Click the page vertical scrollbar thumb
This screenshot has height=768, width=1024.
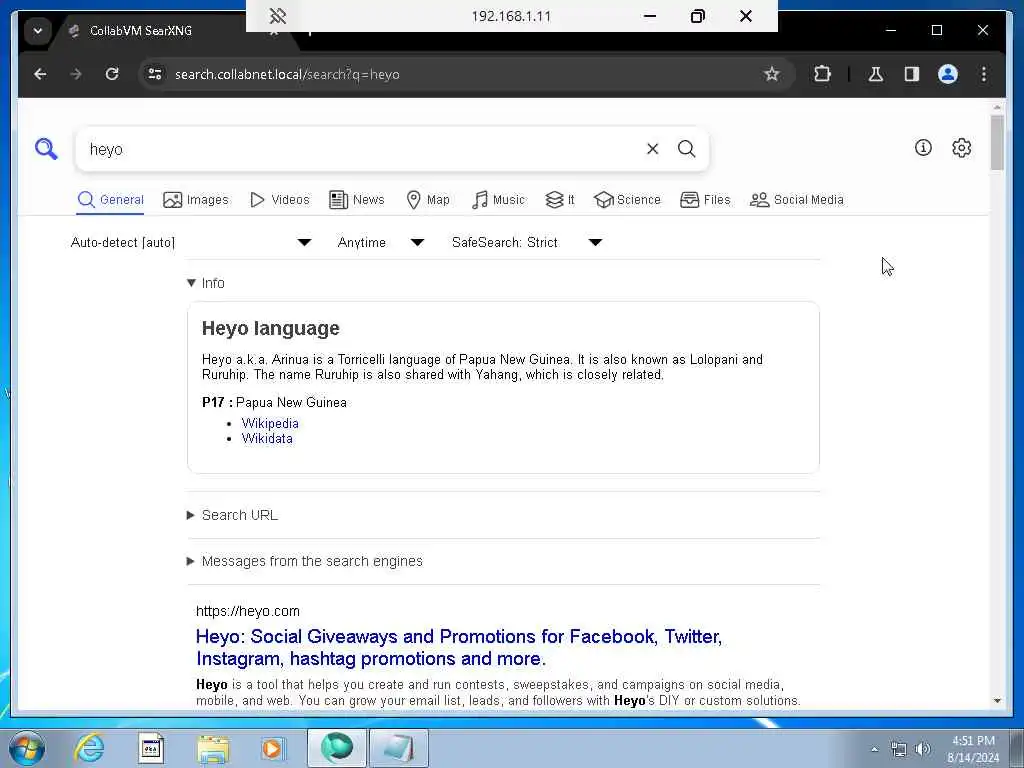(x=997, y=142)
